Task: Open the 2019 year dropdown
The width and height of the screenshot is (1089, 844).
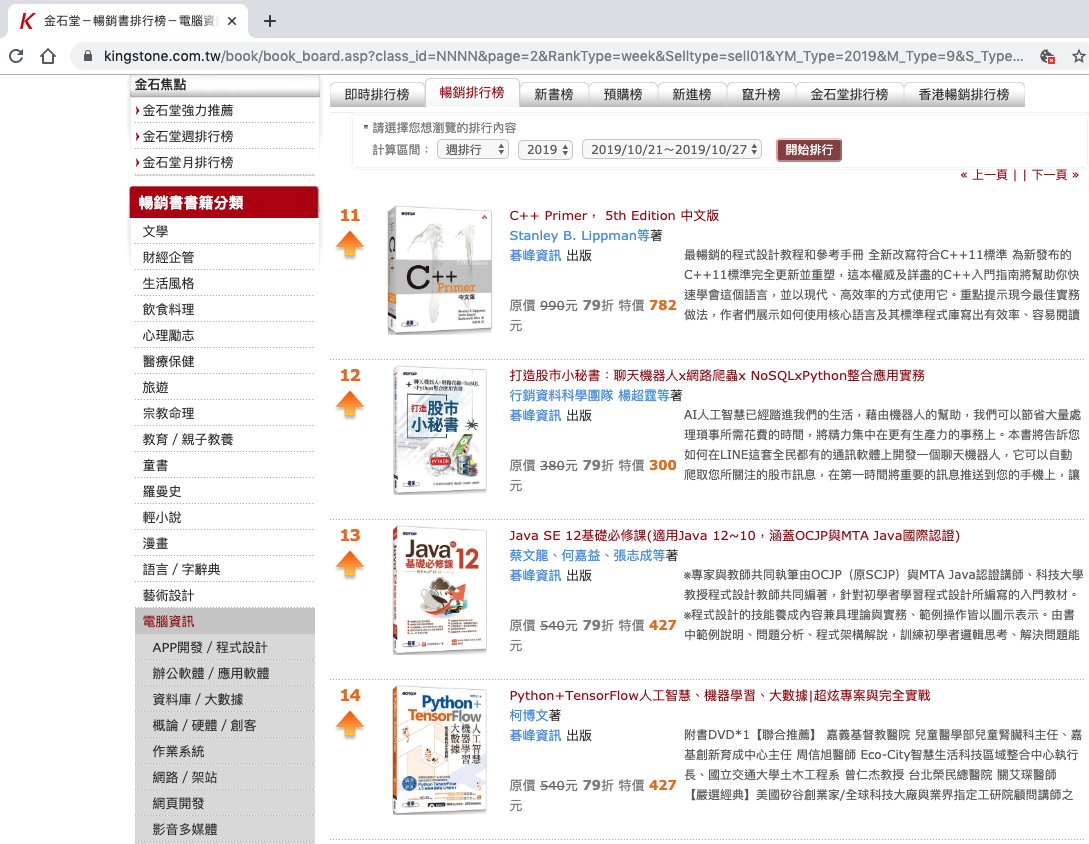Action: pos(545,149)
